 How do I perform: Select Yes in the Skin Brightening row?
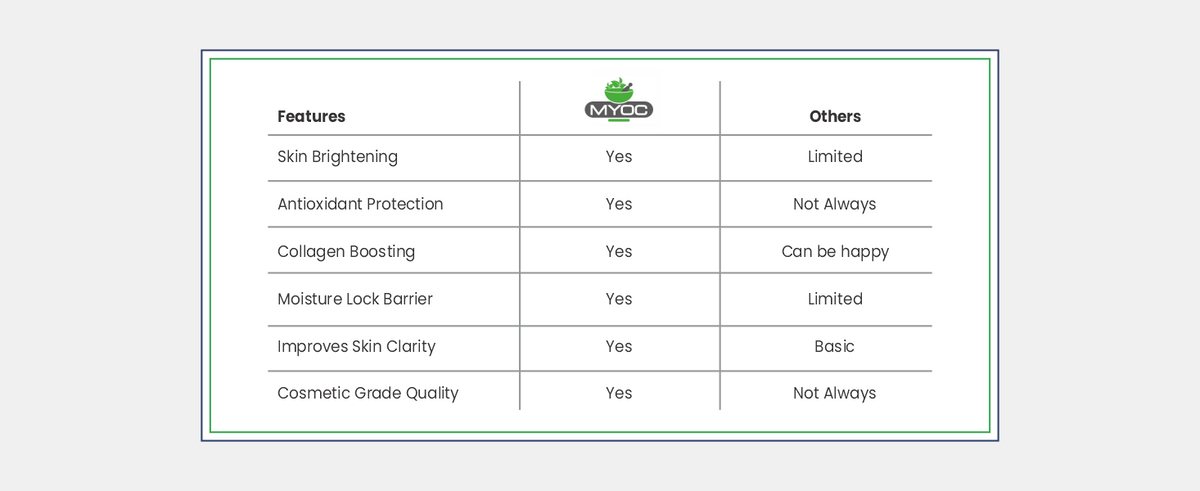tap(619, 157)
